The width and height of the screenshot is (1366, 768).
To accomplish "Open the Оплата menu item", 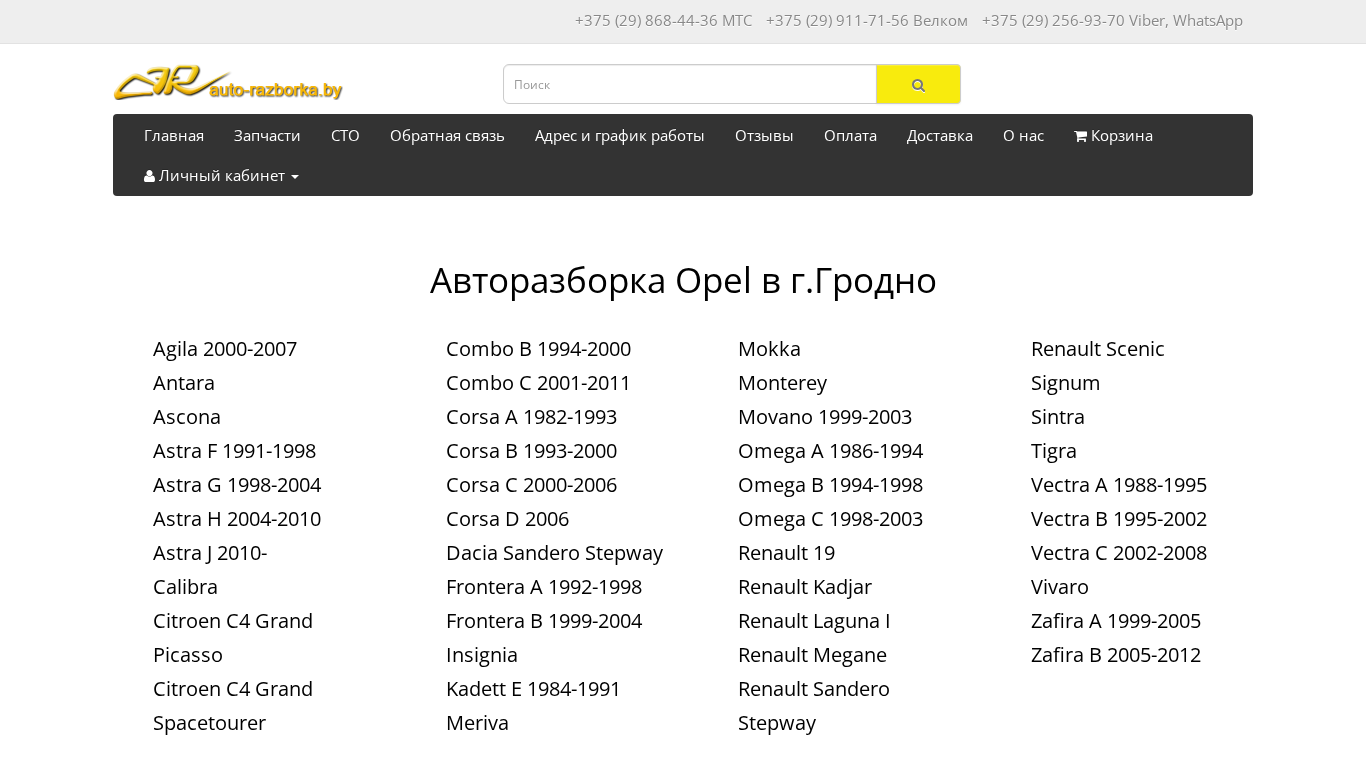I will point(850,136).
